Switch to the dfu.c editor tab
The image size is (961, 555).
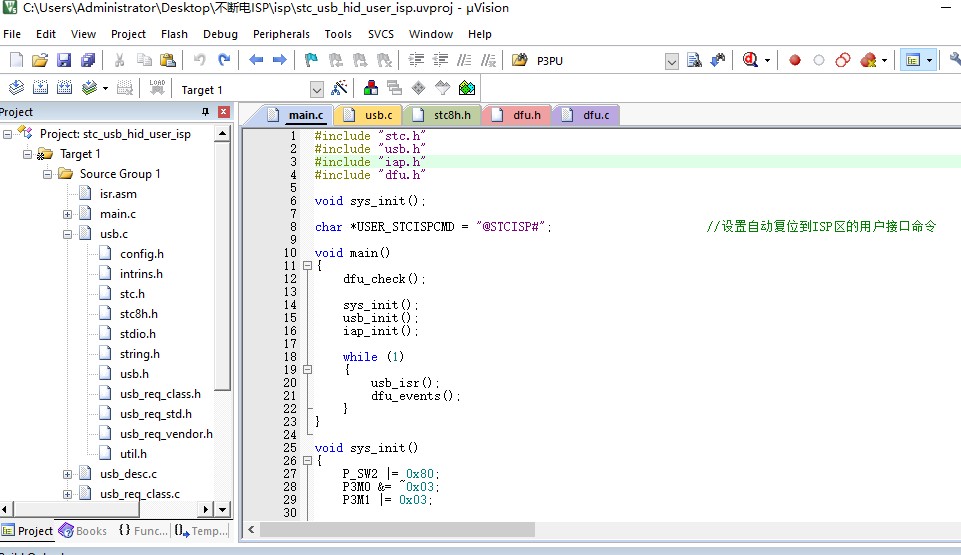click(586, 115)
